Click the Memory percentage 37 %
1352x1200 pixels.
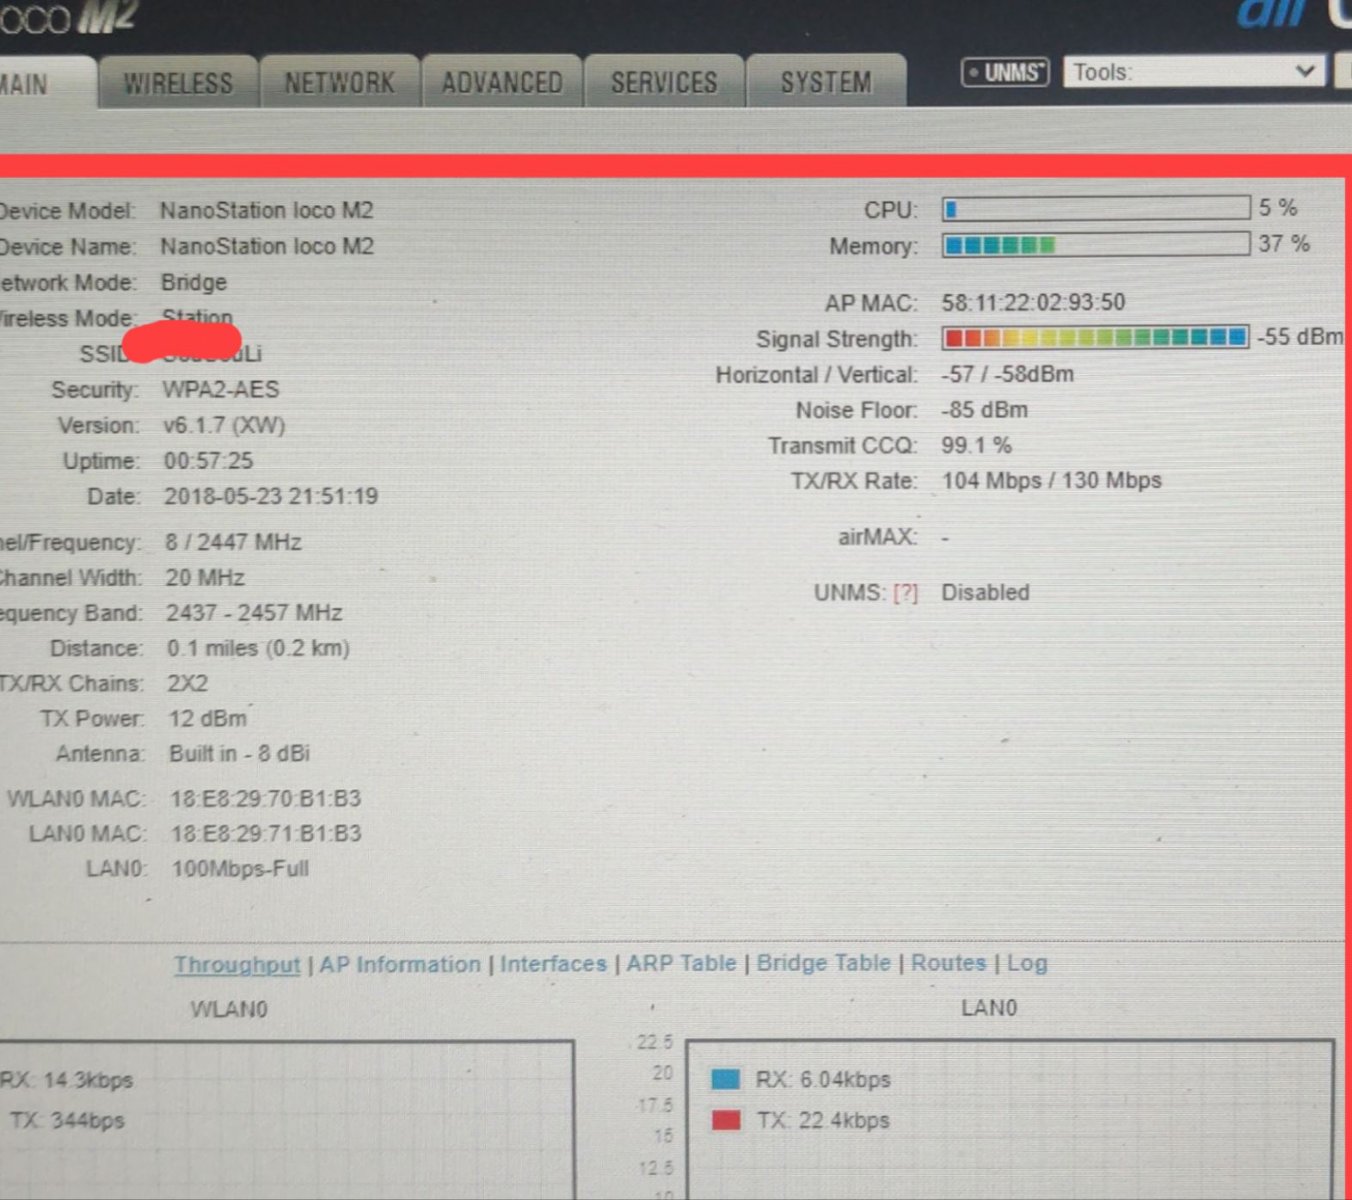[x=1284, y=244]
